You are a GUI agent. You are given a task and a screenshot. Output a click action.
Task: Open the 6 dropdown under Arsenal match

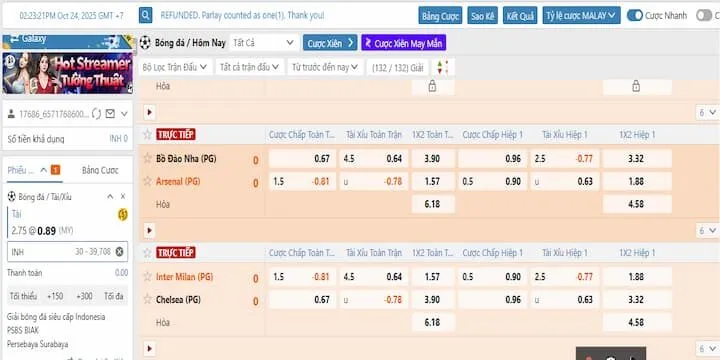click(x=708, y=230)
